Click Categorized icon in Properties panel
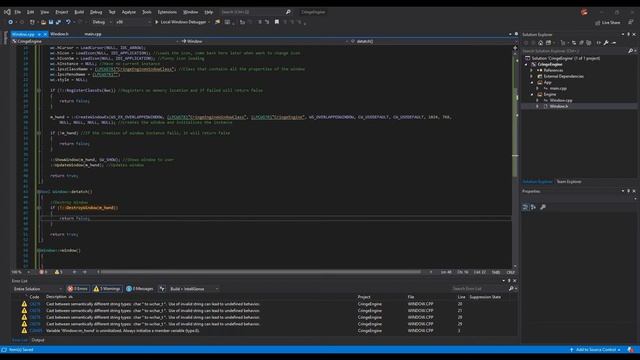640x360 pixels. pyautogui.click(x=526, y=207)
